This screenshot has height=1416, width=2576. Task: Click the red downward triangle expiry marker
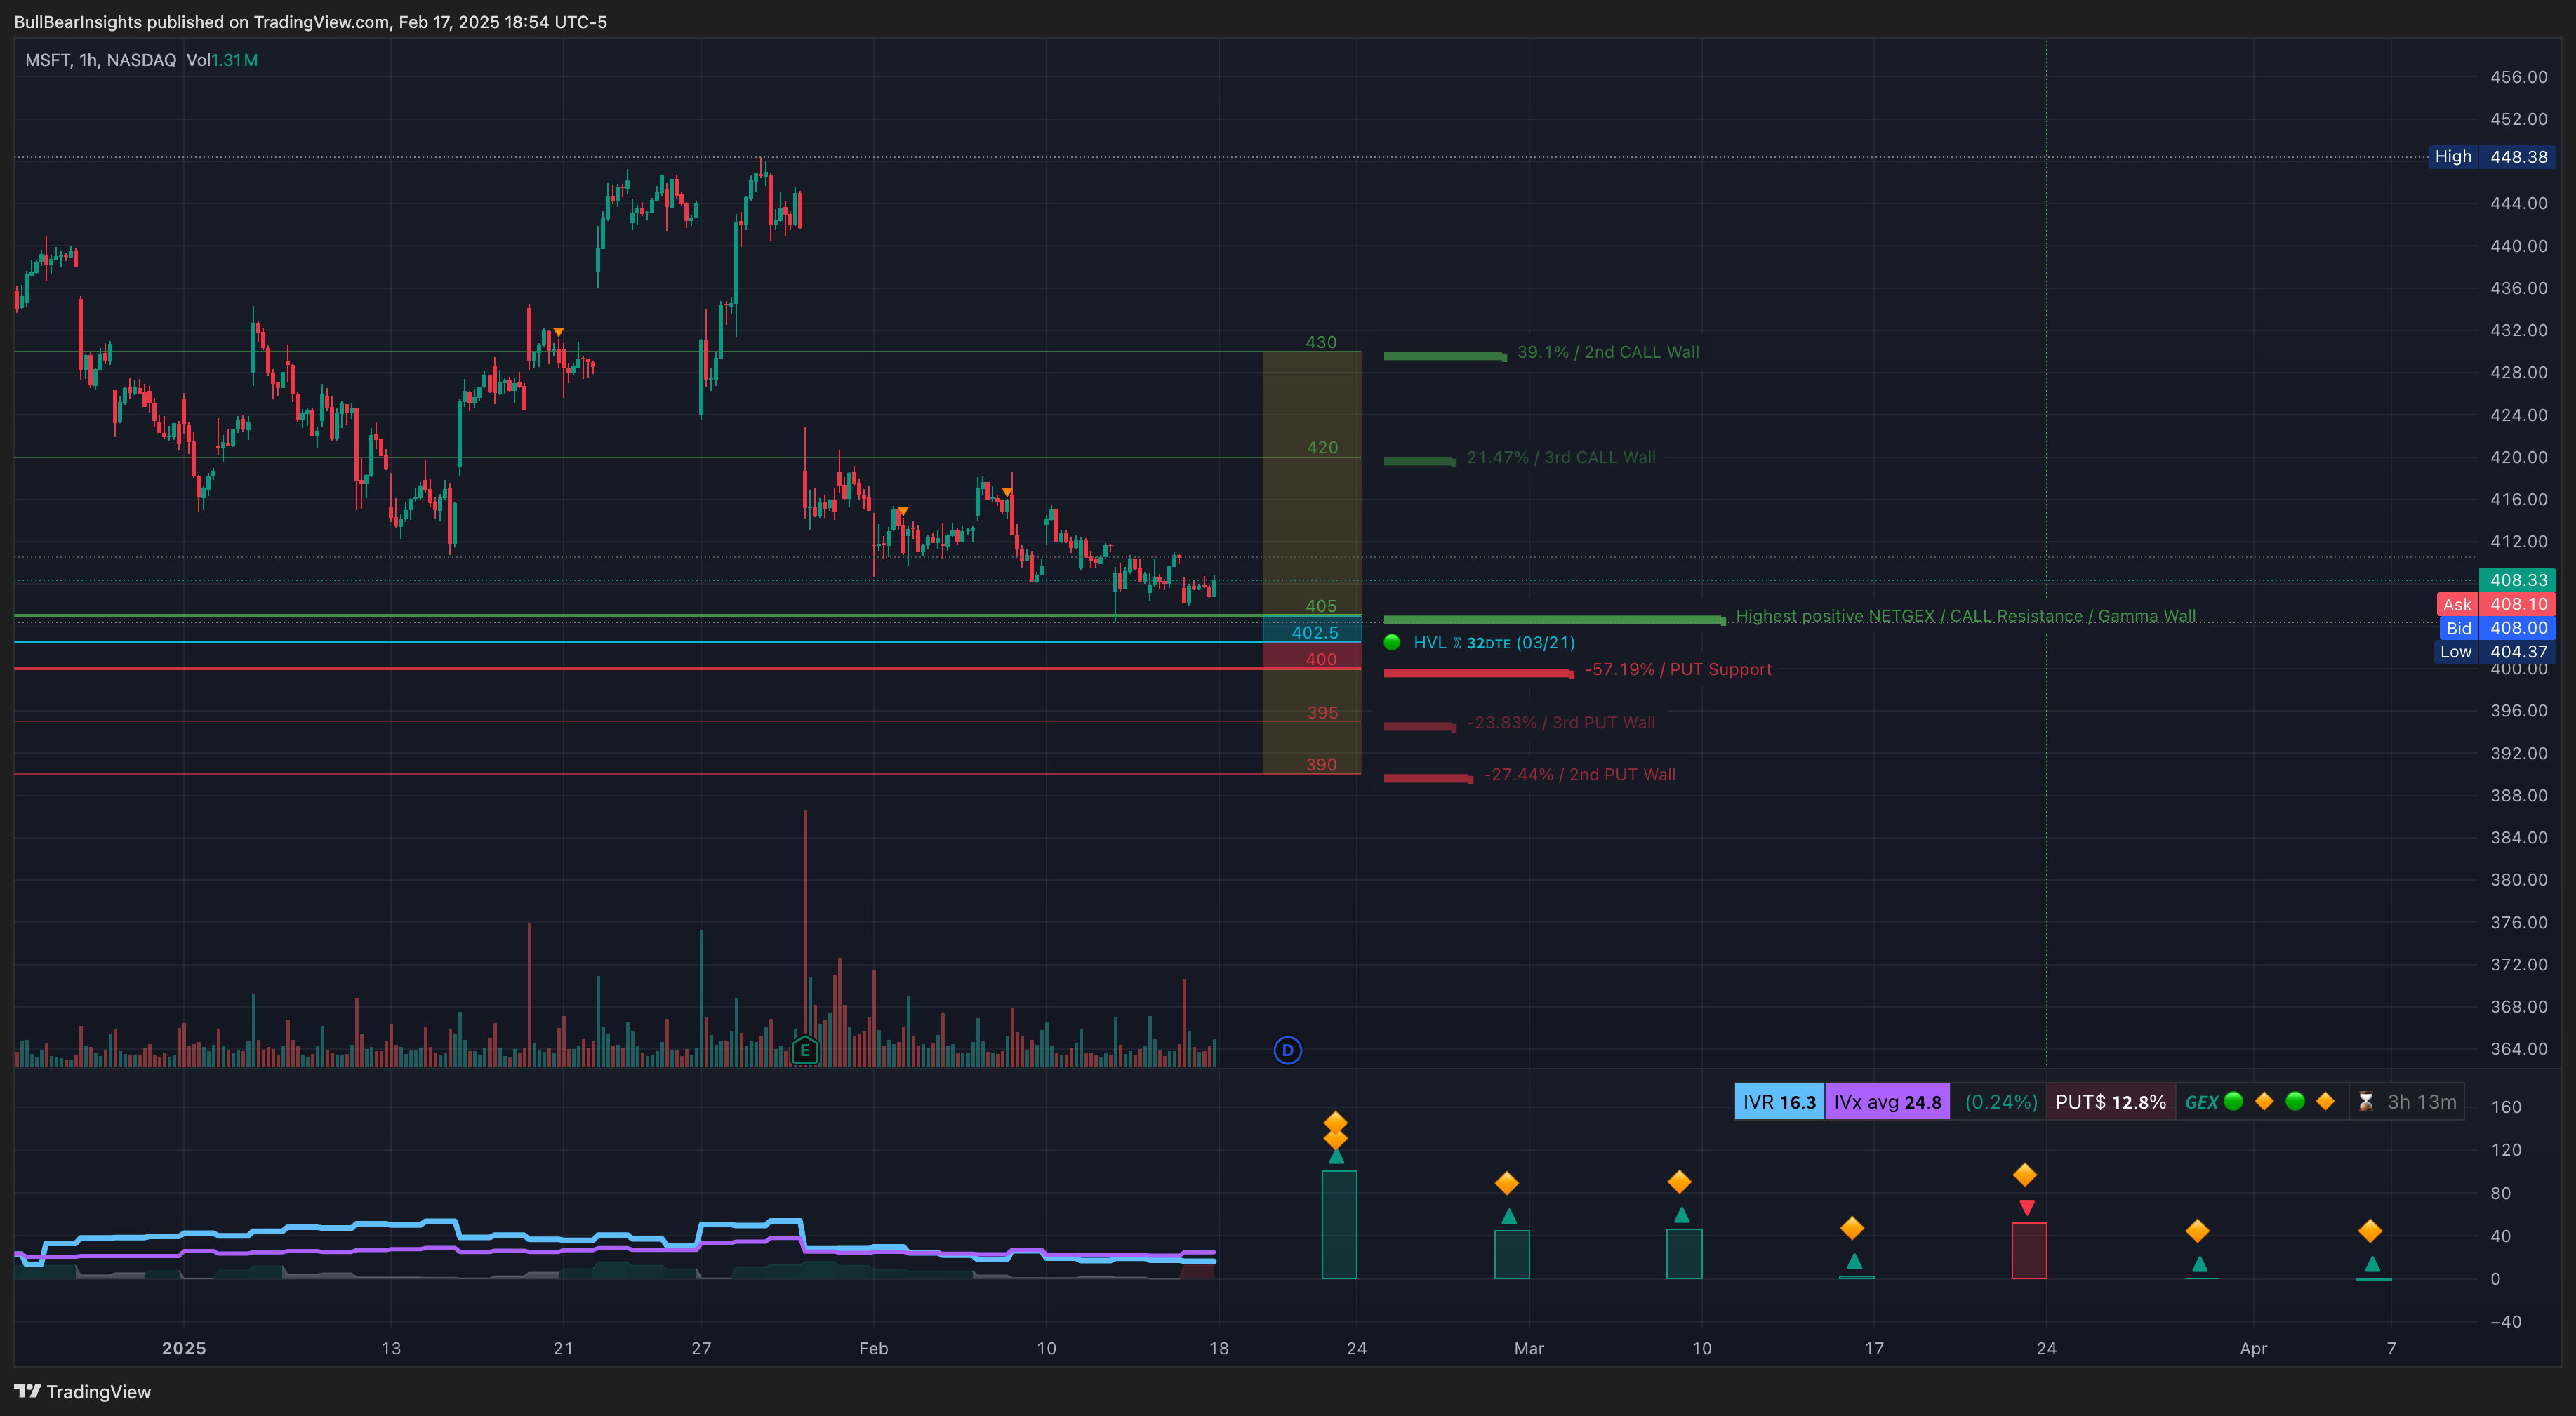click(2026, 1207)
